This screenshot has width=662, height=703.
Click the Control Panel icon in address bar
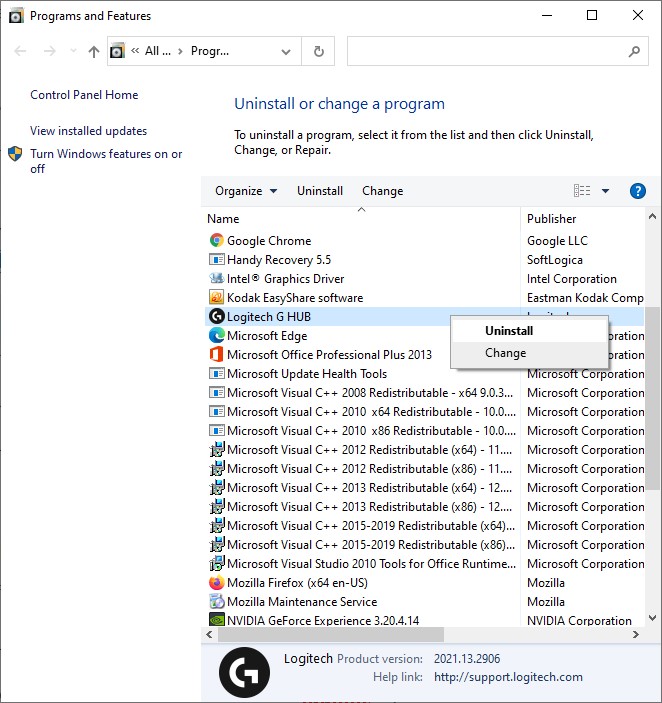pyautogui.click(x=117, y=51)
